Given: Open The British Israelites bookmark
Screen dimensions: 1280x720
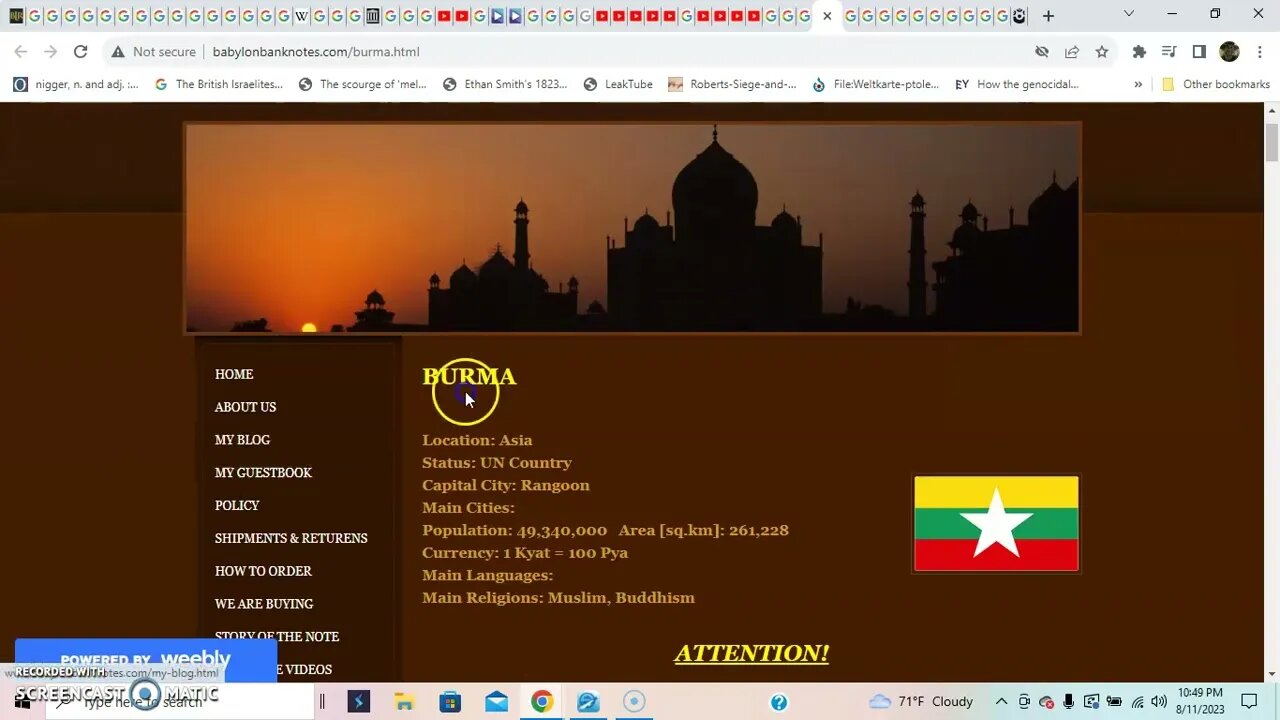Looking at the screenshot, I should pos(219,85).
